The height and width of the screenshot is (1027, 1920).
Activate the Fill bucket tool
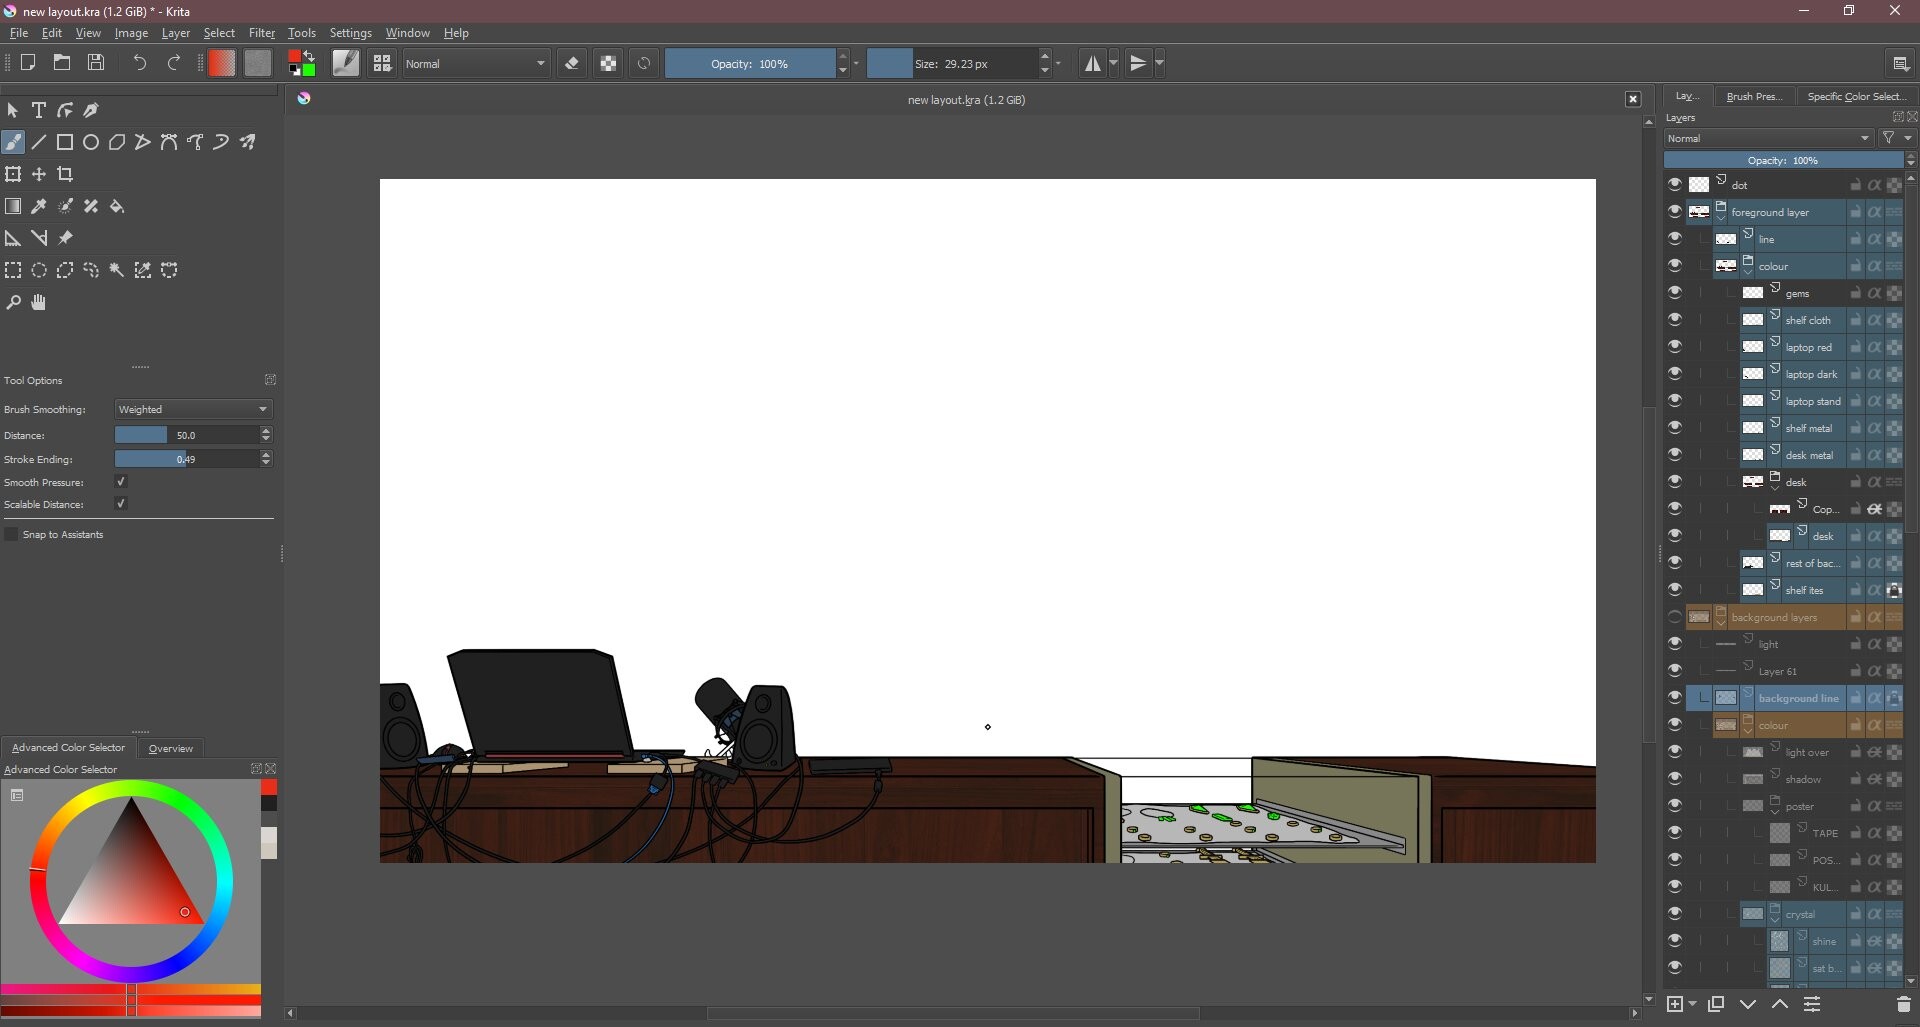(x=117, y=206)
